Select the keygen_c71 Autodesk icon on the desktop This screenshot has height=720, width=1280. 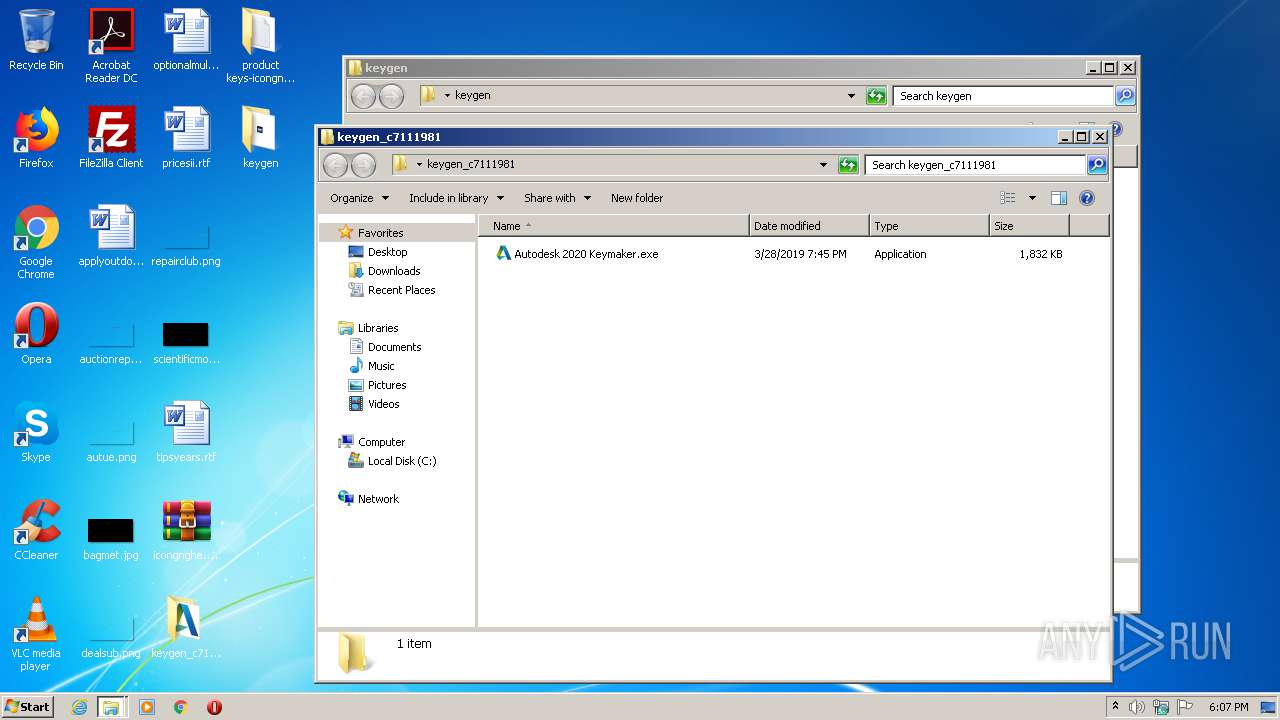tap(186, 628)
